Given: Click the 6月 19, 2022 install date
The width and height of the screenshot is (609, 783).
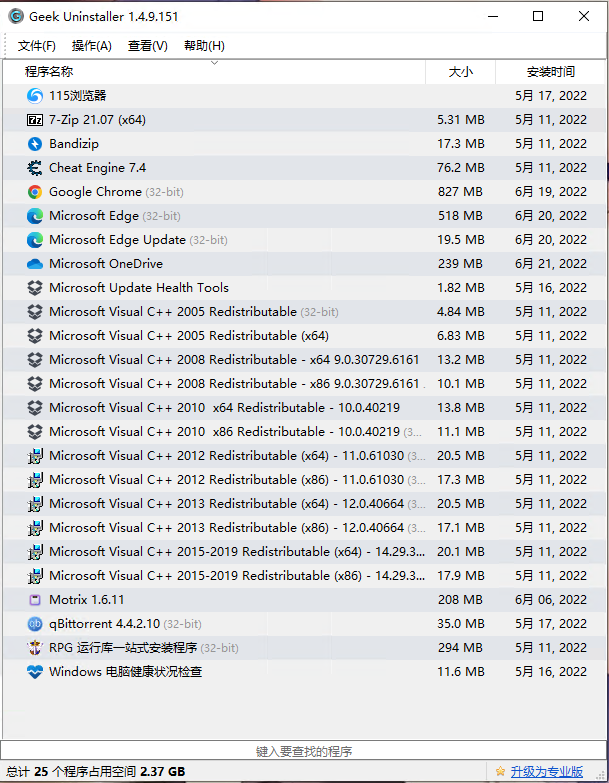Looking at the screenshot, I should point(551,192).
